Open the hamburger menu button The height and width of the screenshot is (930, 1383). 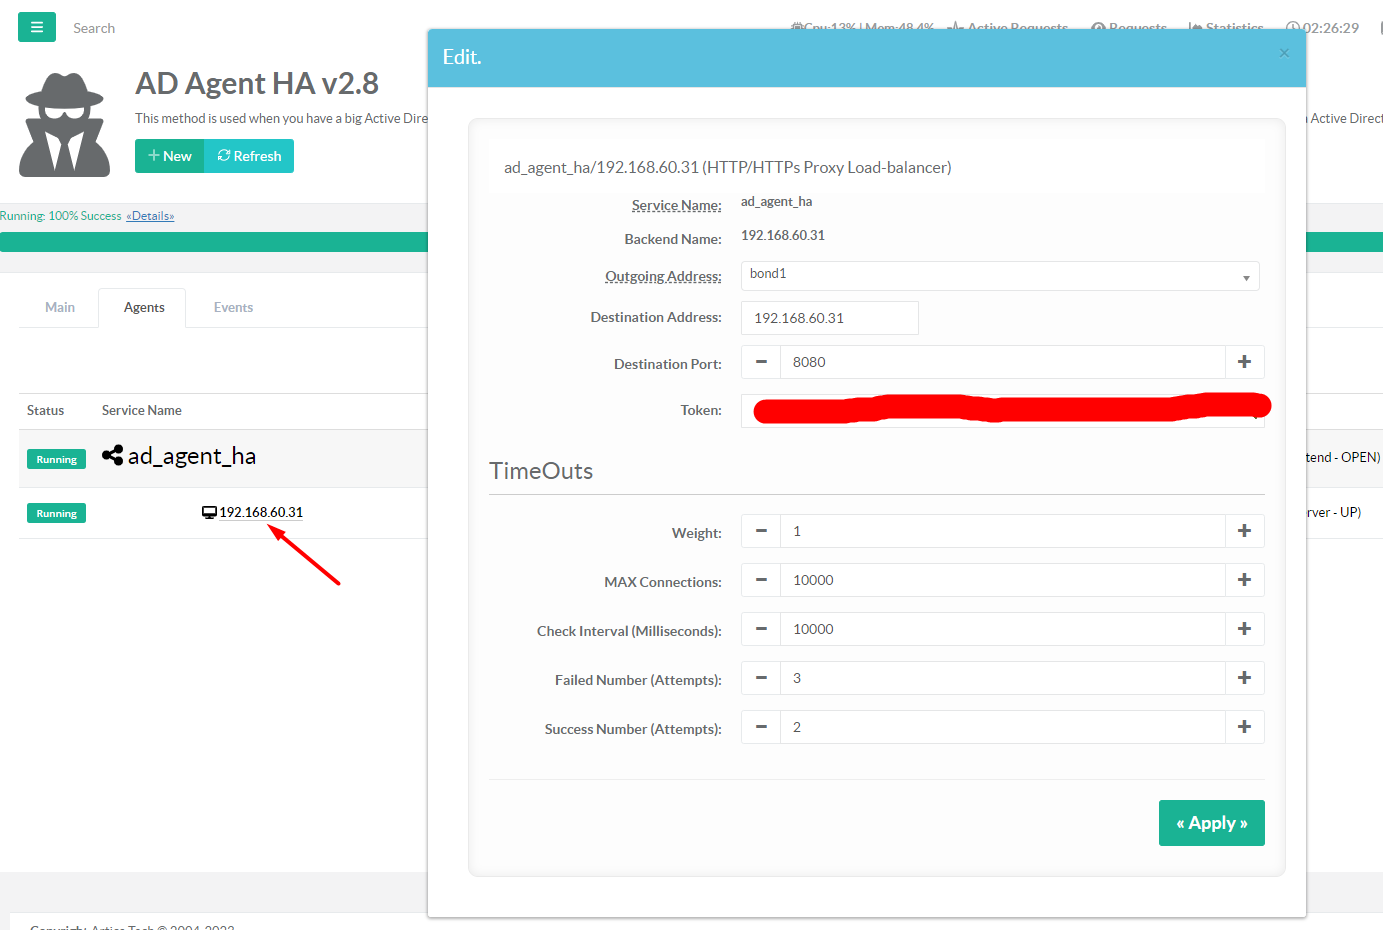point(37,27)
